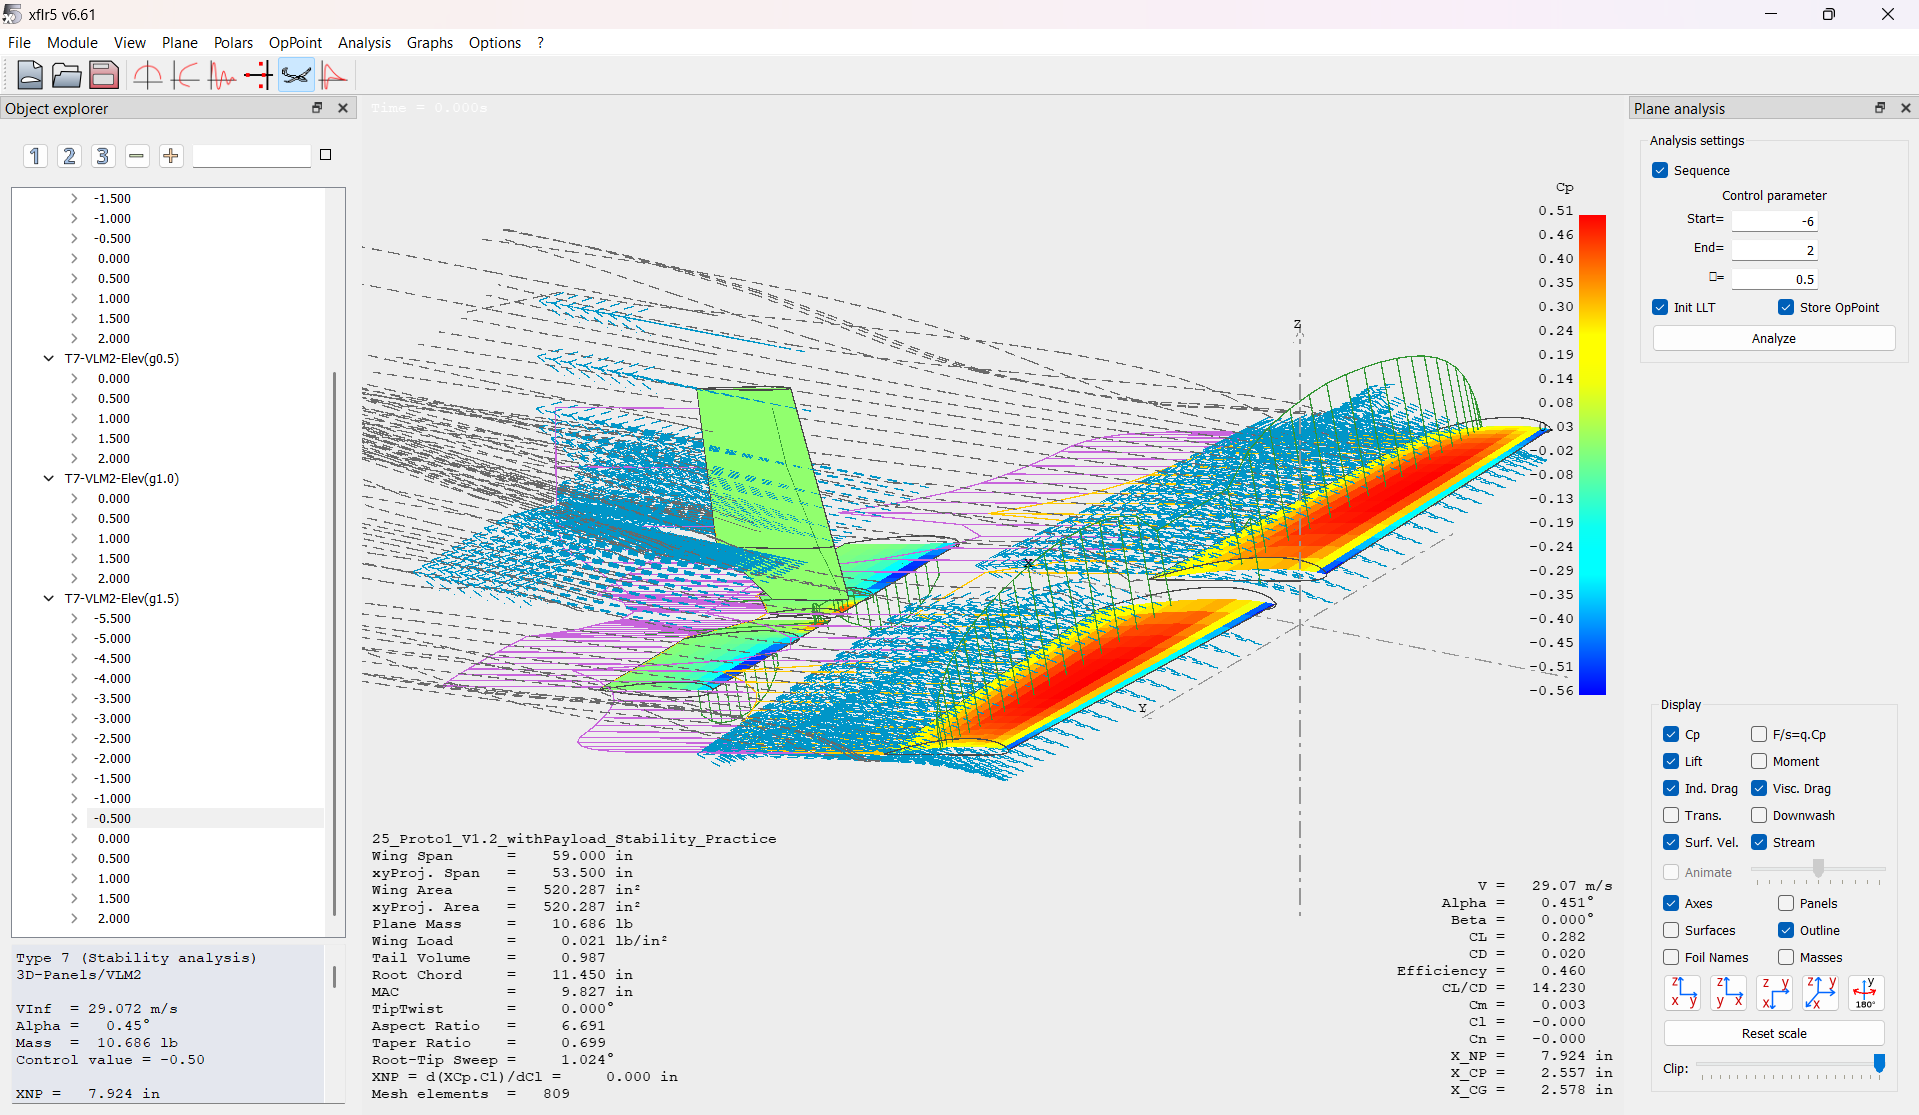Toggle Store OpPoint checkbox
The height and width of the screenshot is (1115, 1919).
coord(1786,307)
